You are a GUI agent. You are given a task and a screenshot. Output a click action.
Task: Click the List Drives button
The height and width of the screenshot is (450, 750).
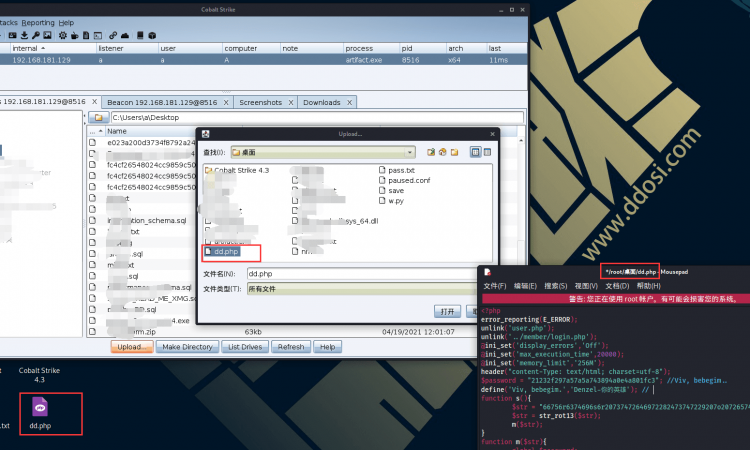(x=245, y=347)
